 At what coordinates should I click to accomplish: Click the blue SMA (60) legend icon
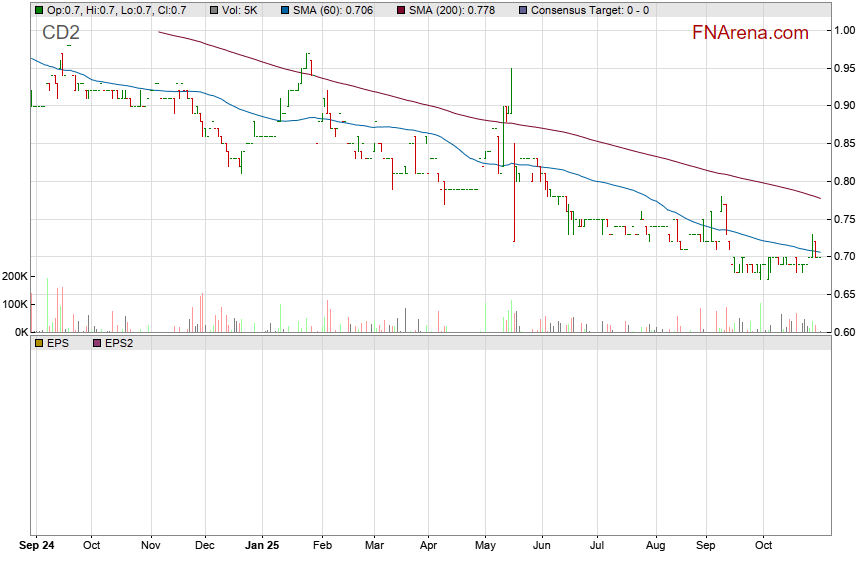(x=285, y=10)
